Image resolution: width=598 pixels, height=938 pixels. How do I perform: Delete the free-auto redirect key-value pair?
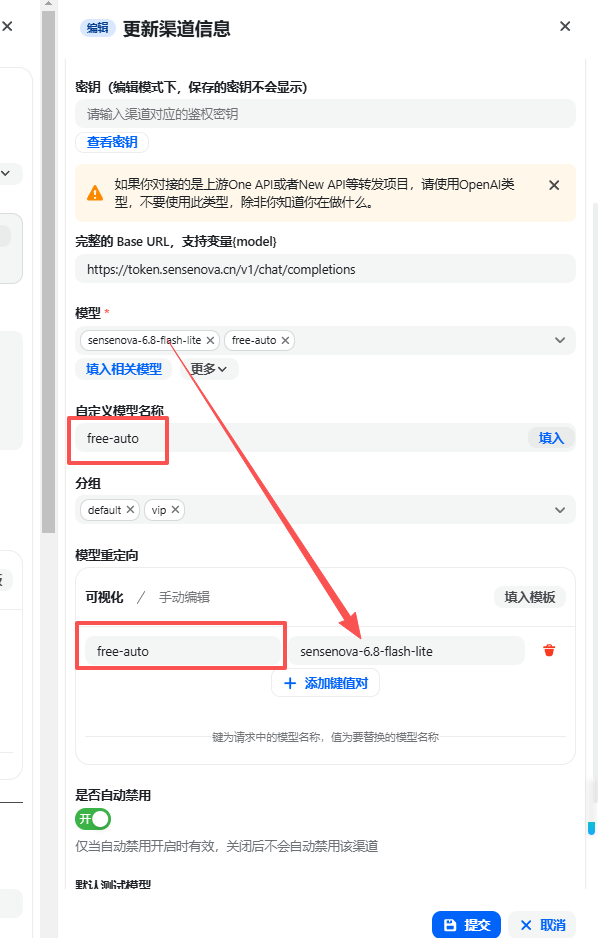coord(549,650)
